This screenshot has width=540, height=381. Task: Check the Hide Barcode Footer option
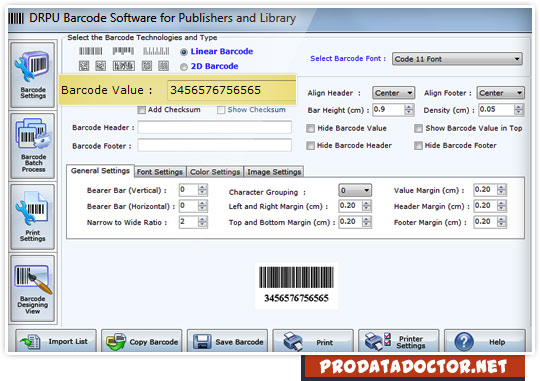tap(418, 146)
